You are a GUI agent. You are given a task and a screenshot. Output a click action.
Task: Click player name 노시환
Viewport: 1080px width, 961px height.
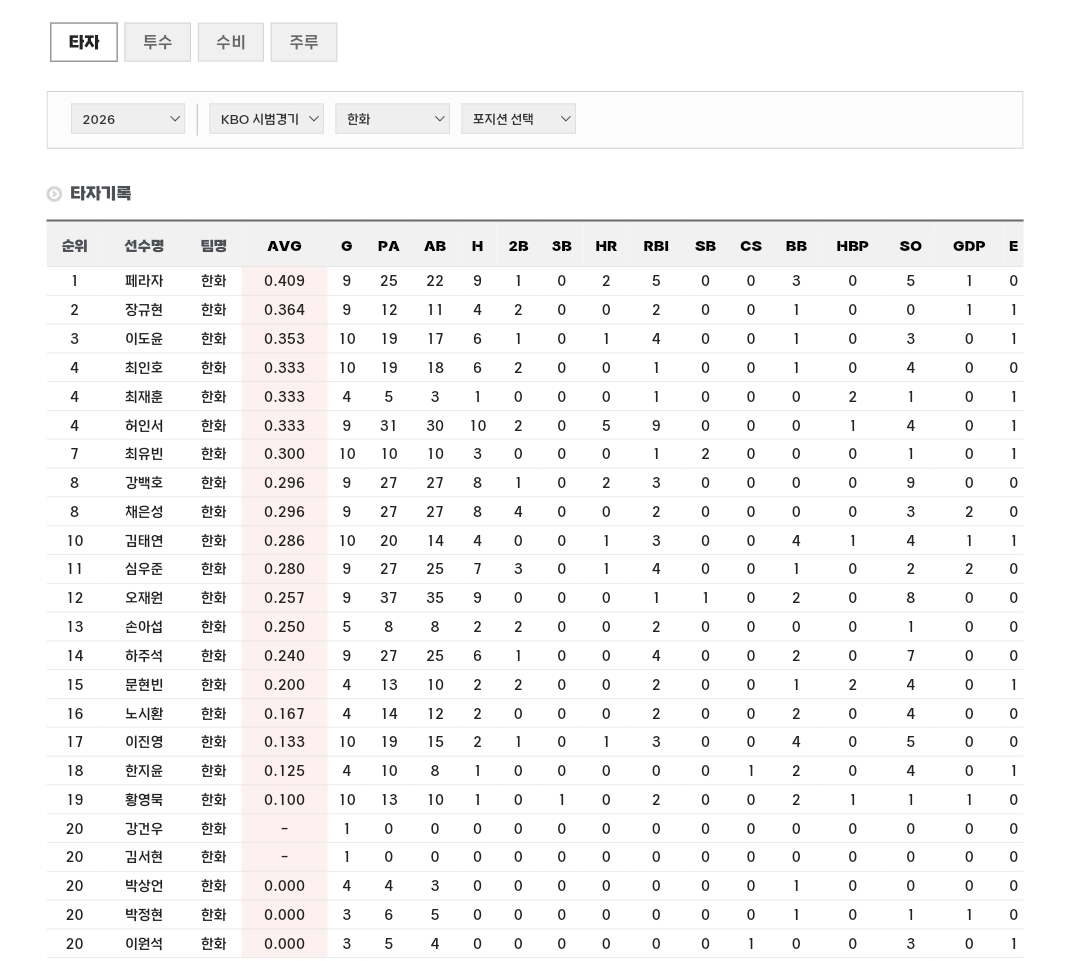(x=144, y=714)
